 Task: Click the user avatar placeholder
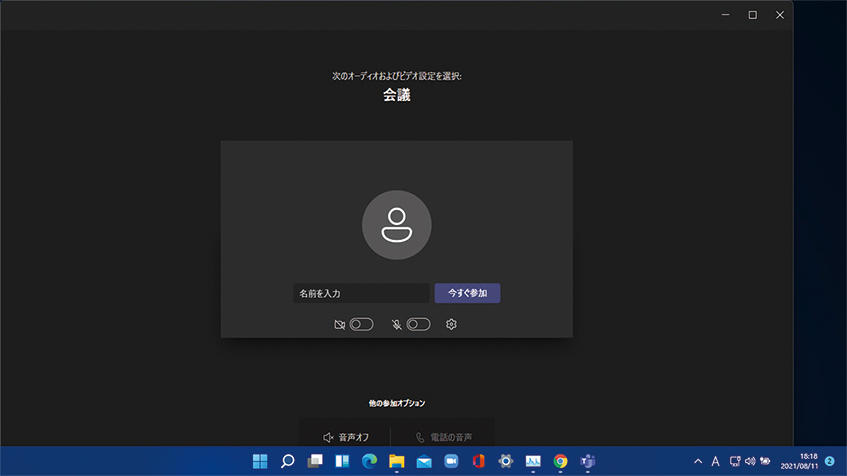[396, 225]
